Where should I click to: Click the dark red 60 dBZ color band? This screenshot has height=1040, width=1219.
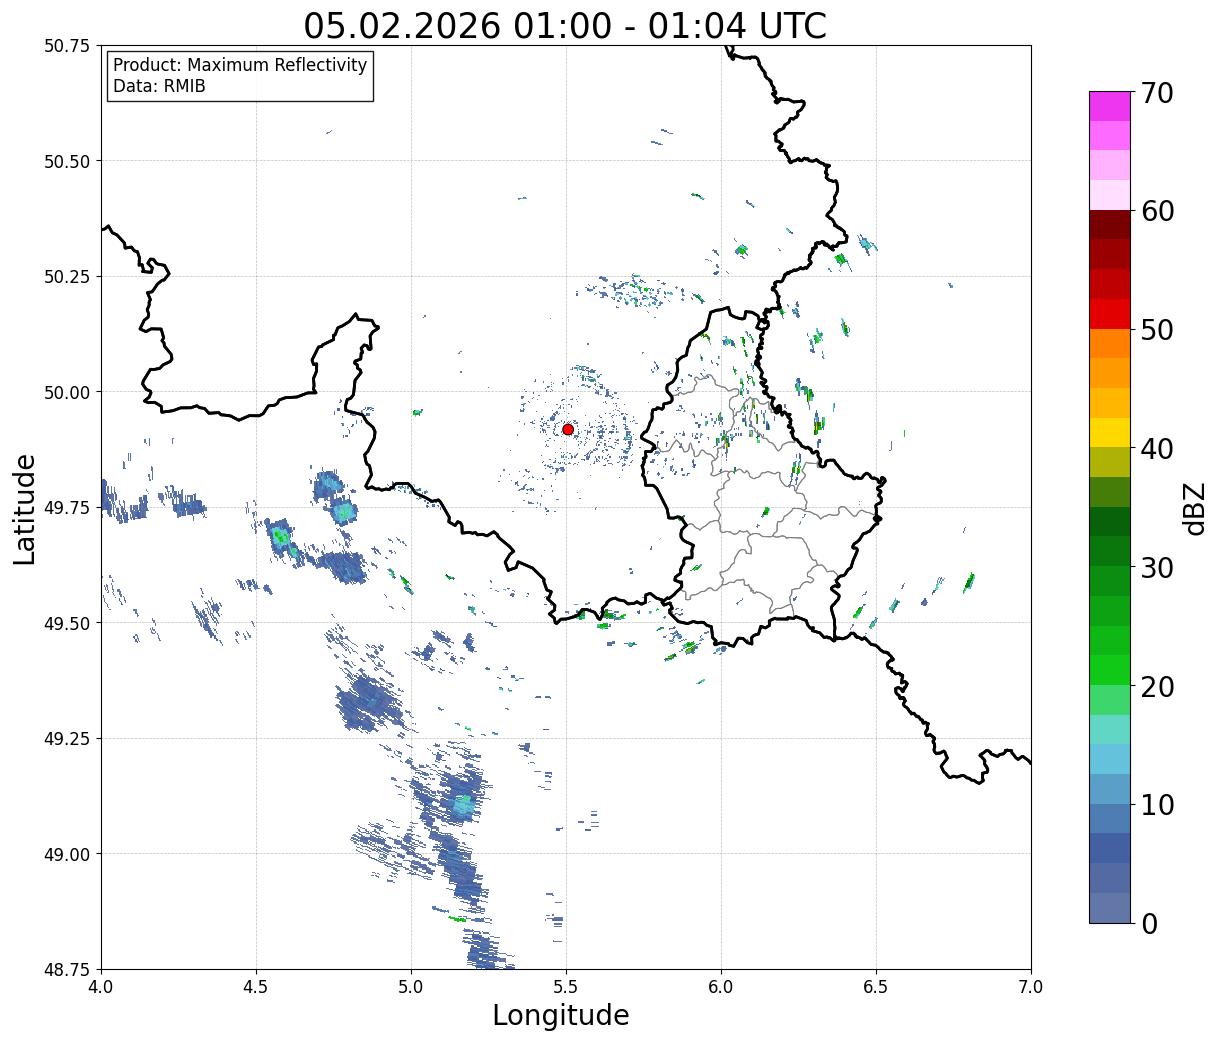click(1110, 225)
